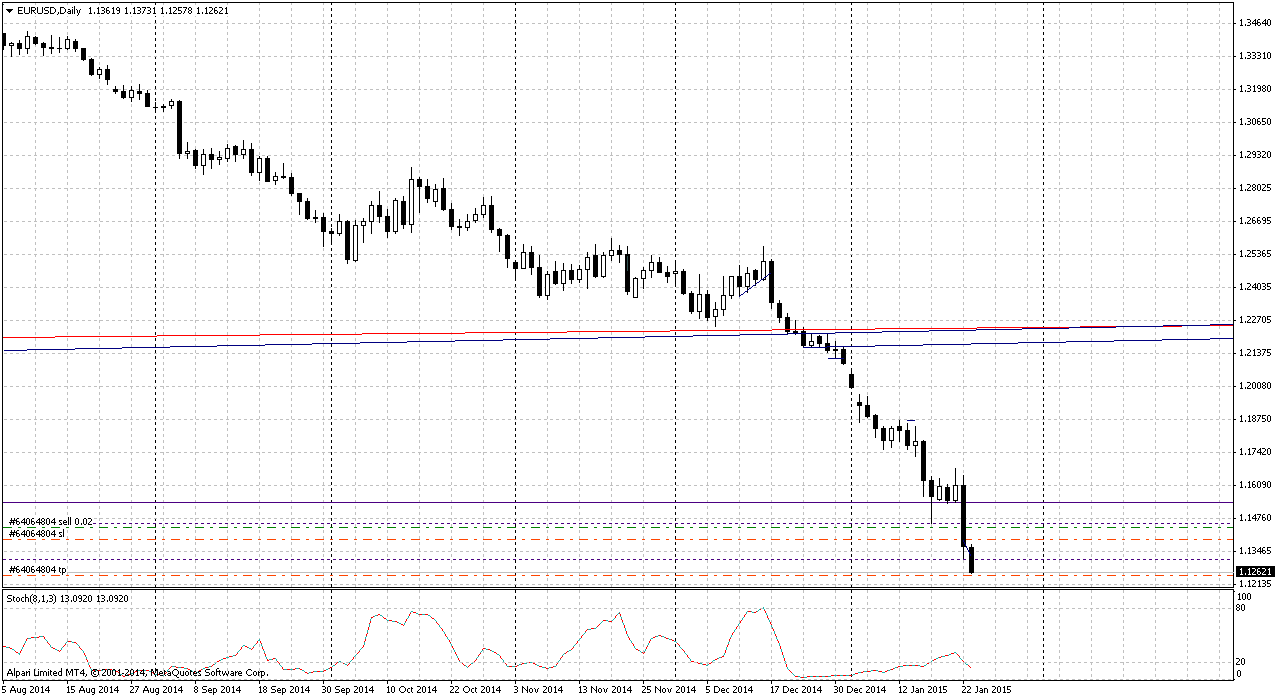Click the 80 level on Stochastic scale
The width and height of the screenshot is (1276, 698).
(x=1242, y=607)
